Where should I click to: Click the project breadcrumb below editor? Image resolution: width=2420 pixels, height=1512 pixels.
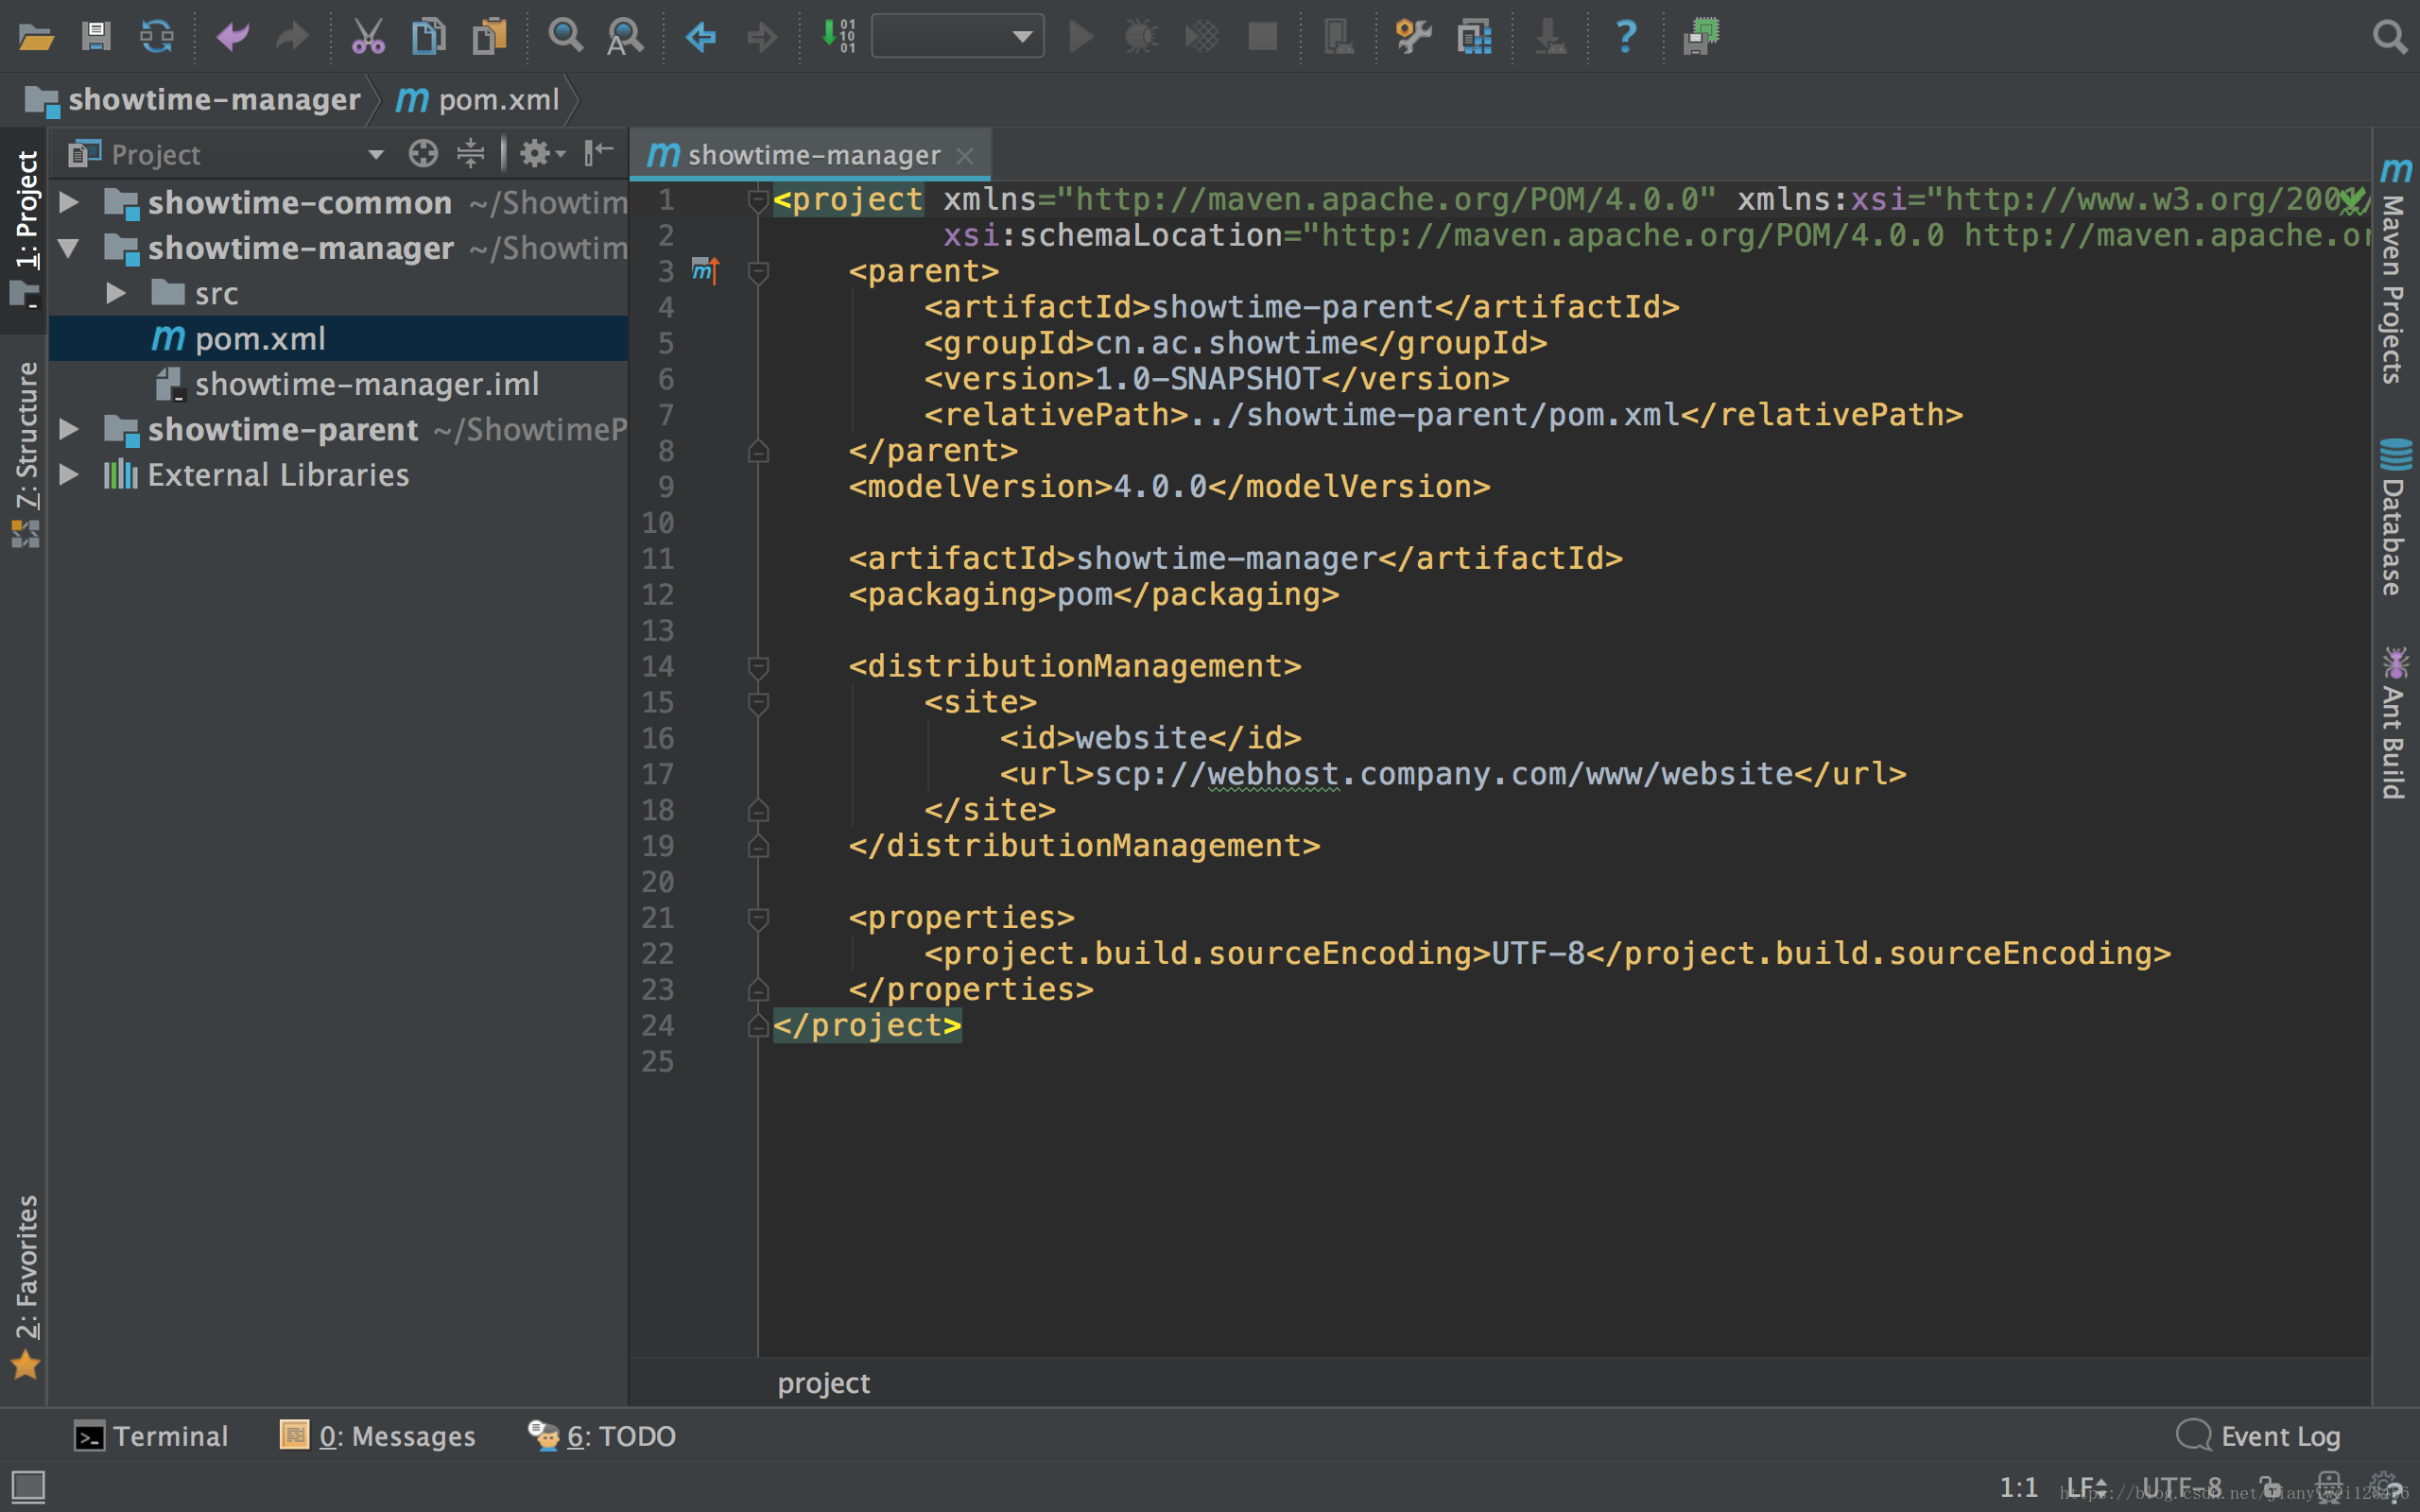[824, 1383]
